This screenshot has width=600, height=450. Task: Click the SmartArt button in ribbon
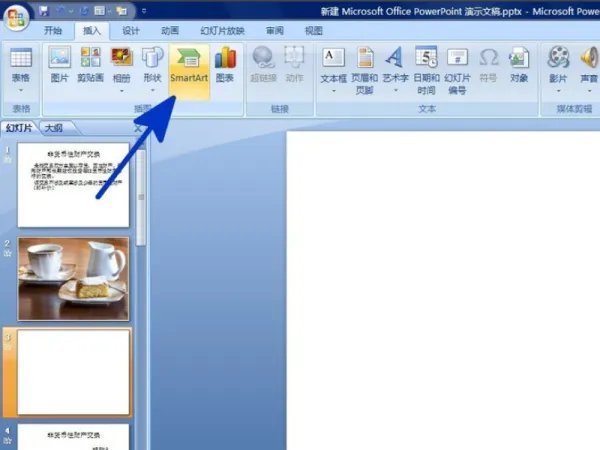point(189,68)
